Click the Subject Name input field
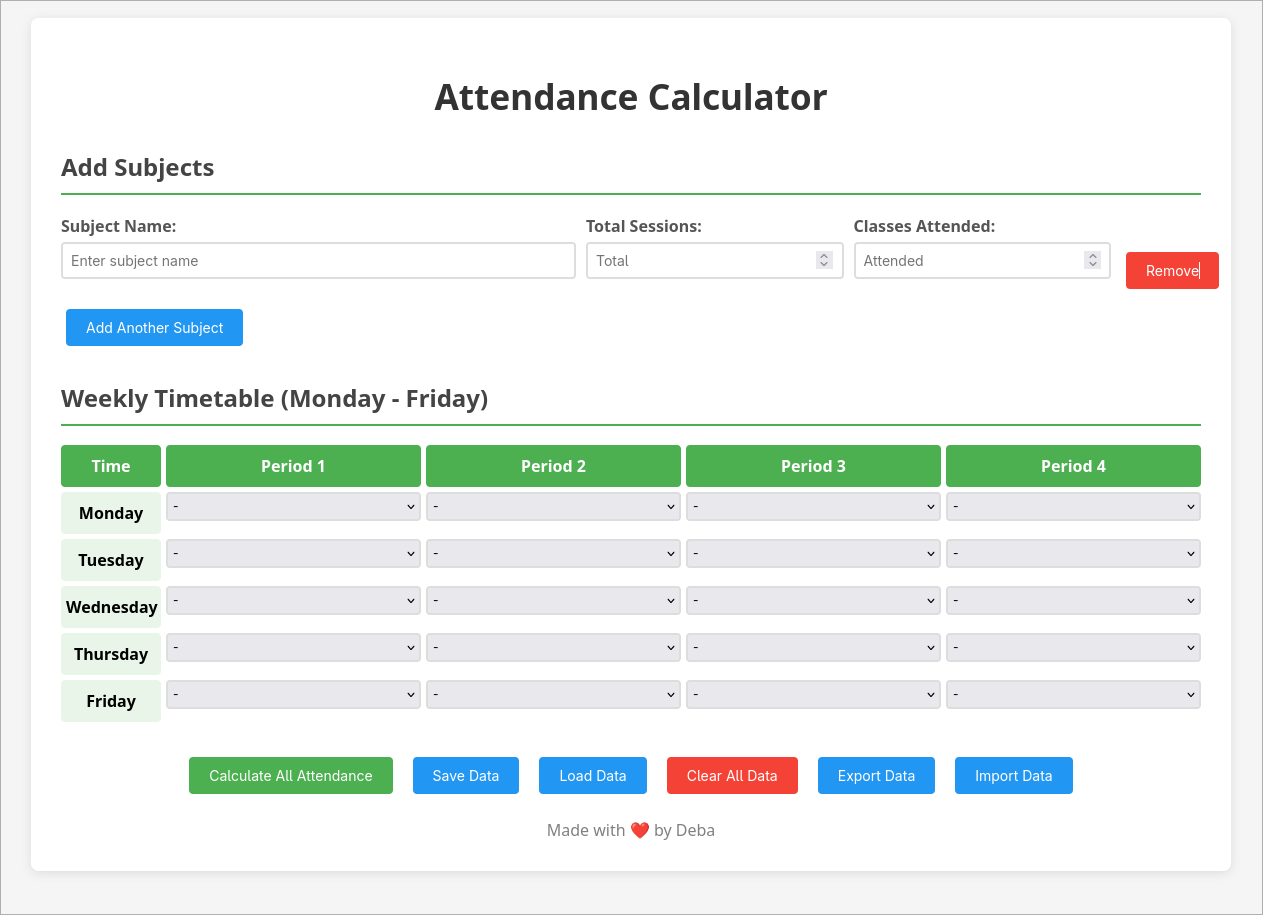 (318, 261)
